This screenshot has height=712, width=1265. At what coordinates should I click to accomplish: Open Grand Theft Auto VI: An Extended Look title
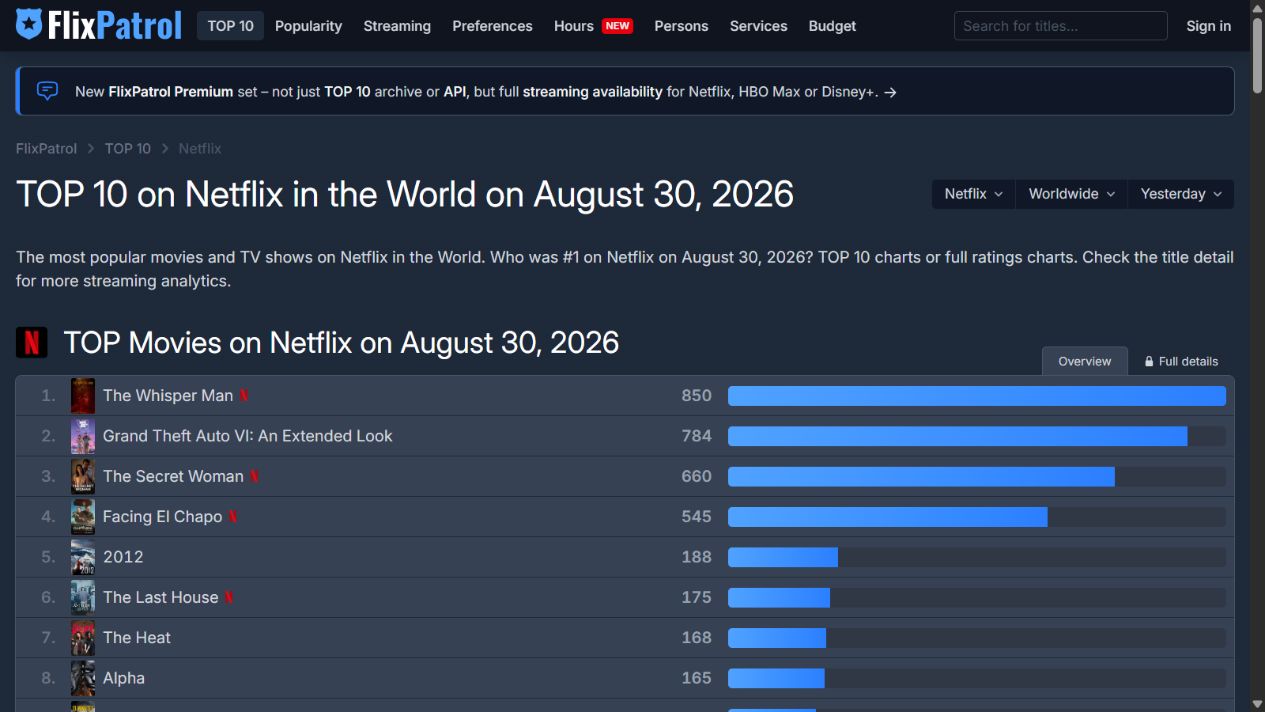coord(248,436)
